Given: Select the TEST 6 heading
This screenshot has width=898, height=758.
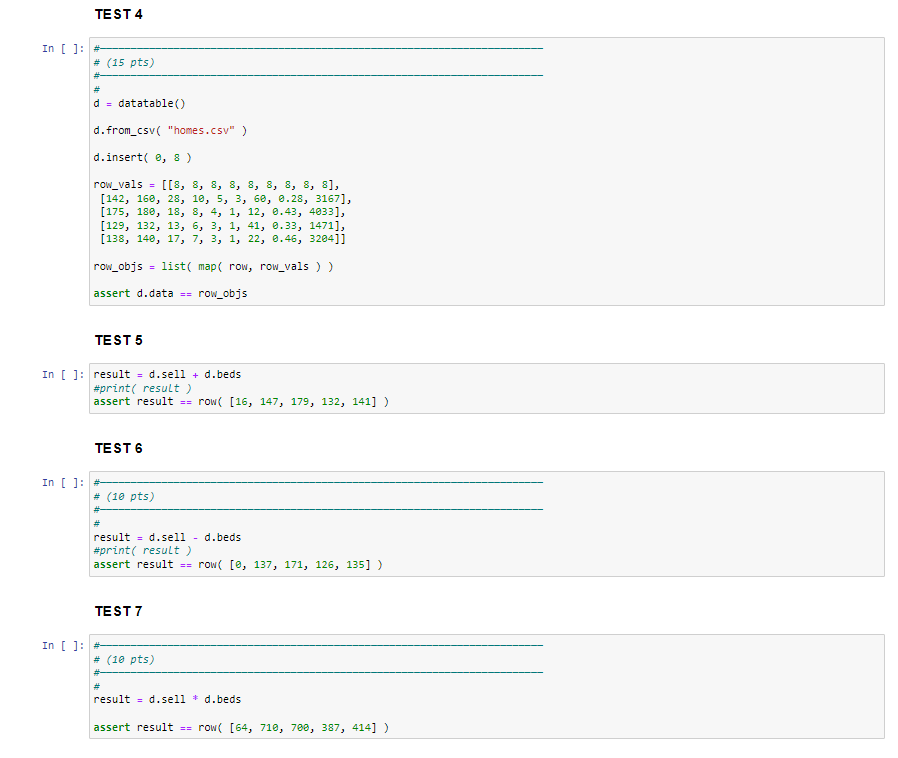Looking at the screenshot, I should pyautogui.click(x=118, y=448).
